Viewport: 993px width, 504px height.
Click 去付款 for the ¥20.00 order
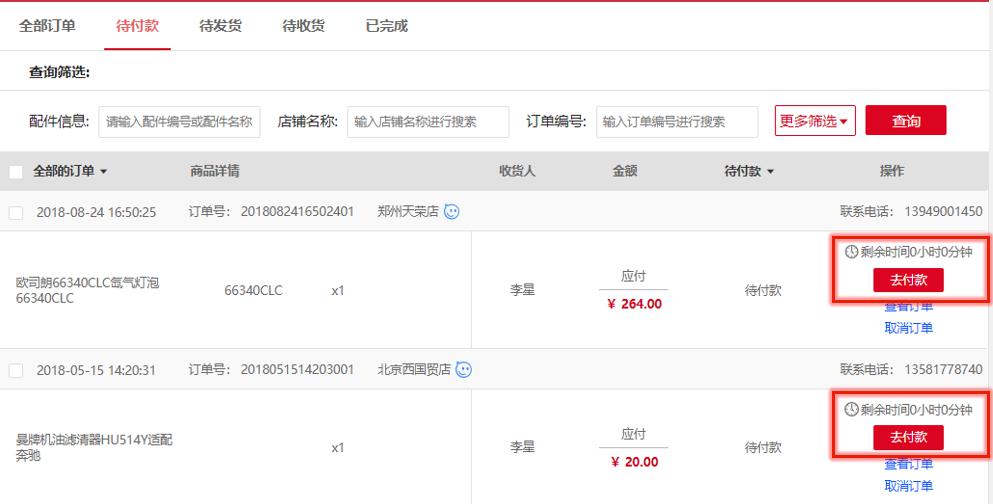tap(908, 437)
